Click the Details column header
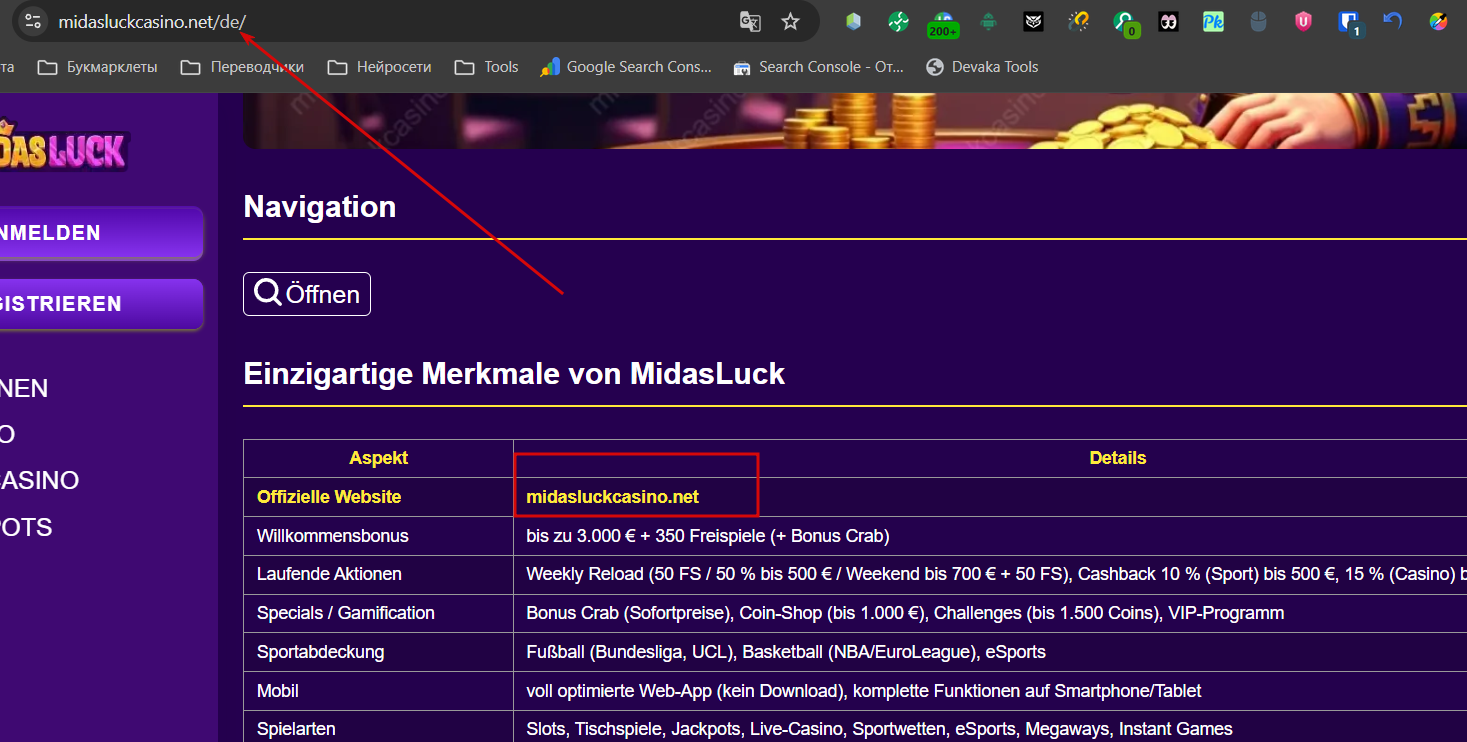1467x742 pixels. (x=1118, y=458)
